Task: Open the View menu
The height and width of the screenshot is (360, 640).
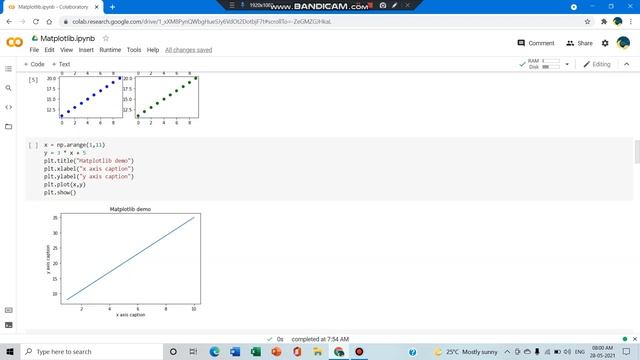Action: pyautogui.click(x=67, y=50)
